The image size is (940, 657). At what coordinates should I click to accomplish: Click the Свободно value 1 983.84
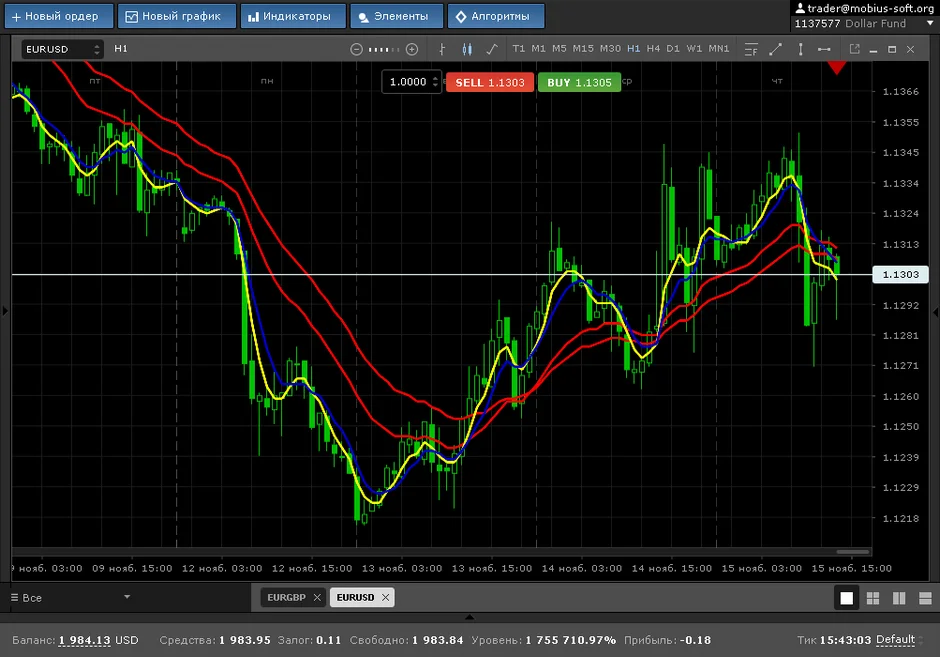pyautogui.click(x=438, y=640)
